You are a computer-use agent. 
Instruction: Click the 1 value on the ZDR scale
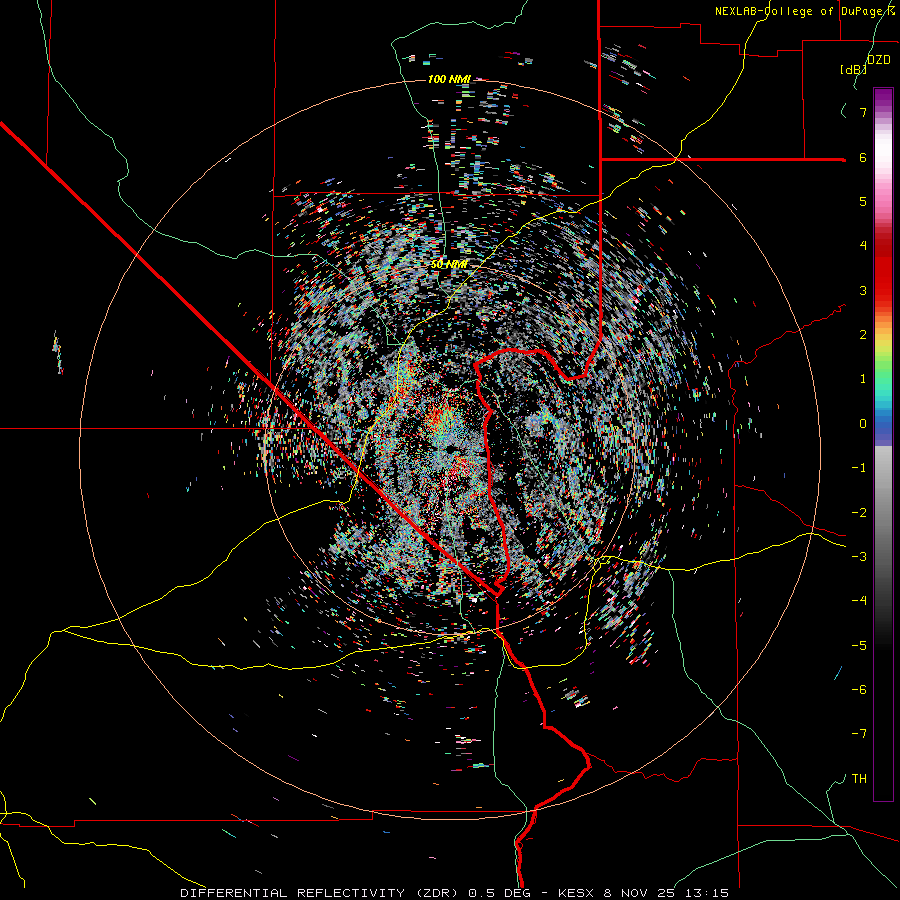click(863, 379)
